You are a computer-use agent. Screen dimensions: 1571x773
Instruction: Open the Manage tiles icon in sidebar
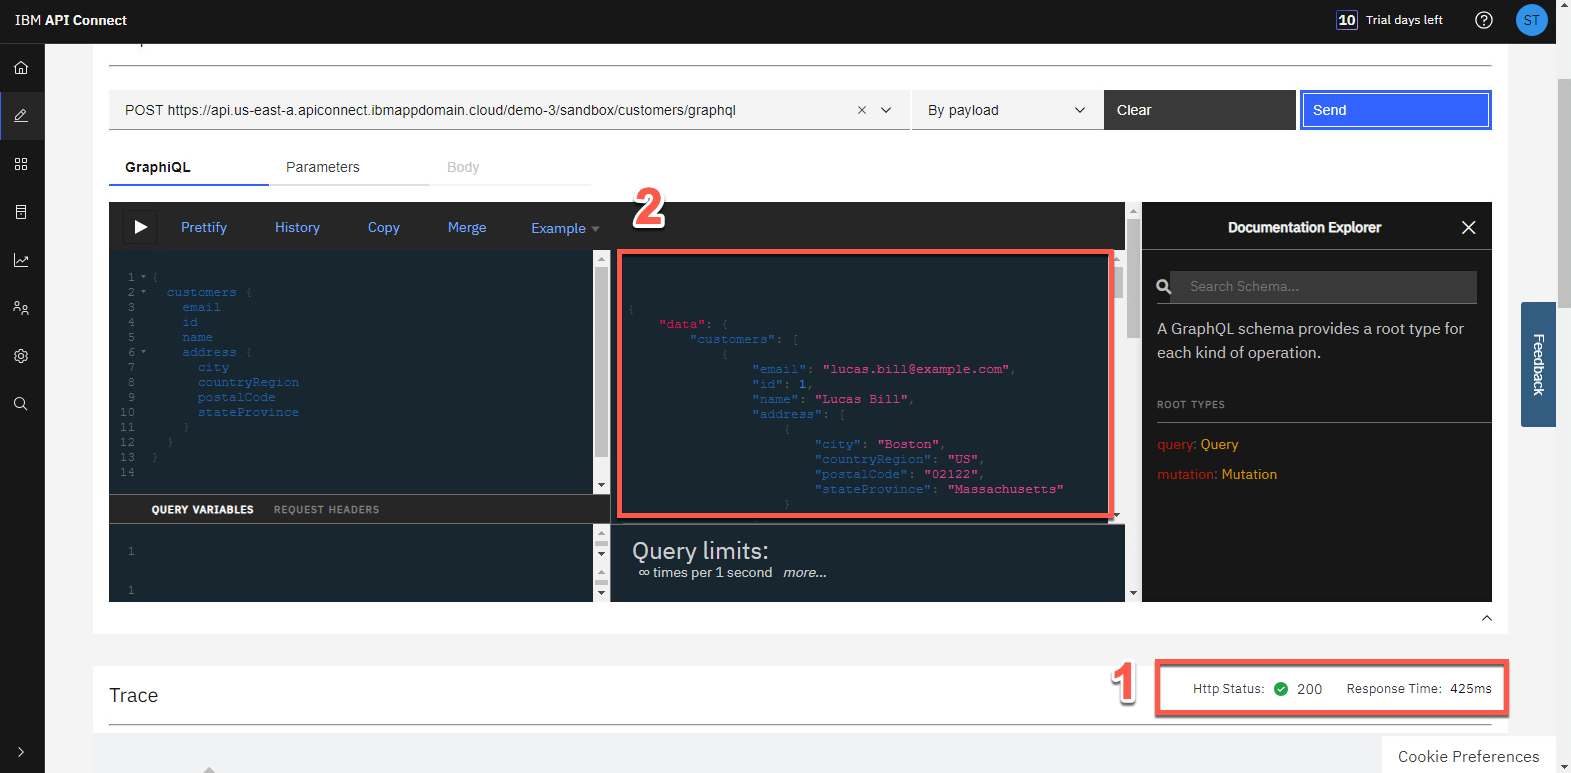tap(21, 164)
